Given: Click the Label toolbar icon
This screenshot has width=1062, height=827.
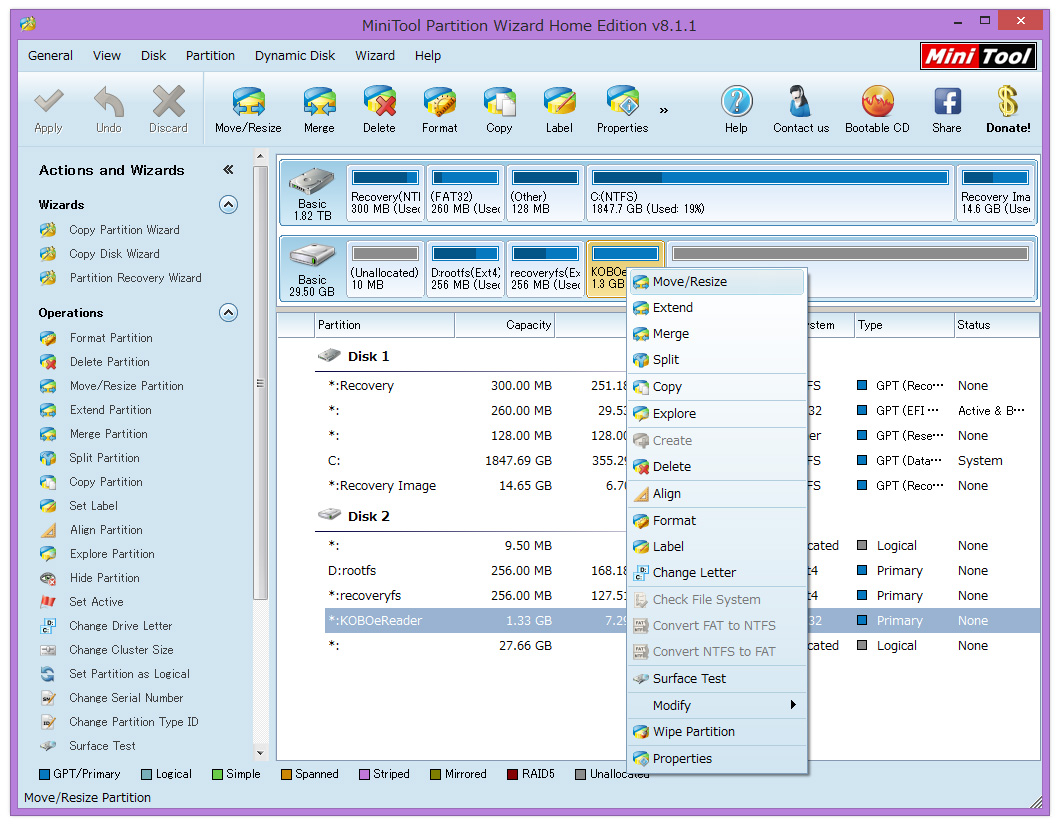Looking at the screenshot, I should pos(559,110).
